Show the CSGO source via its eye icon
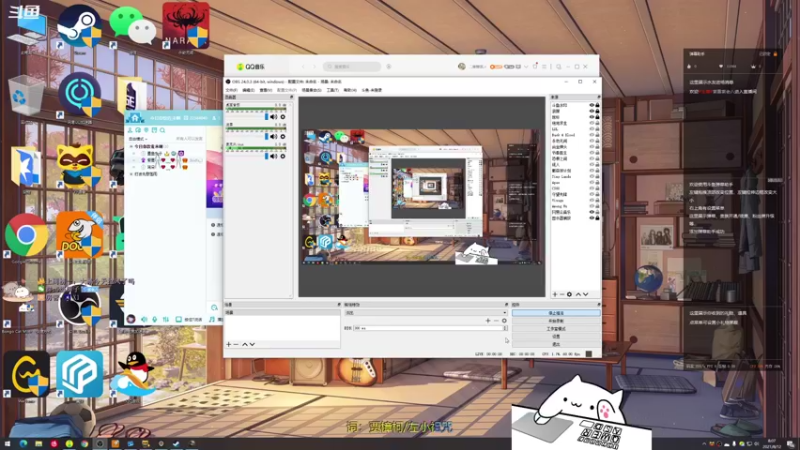Screen dimensions: 800x450 coord(592,188)
